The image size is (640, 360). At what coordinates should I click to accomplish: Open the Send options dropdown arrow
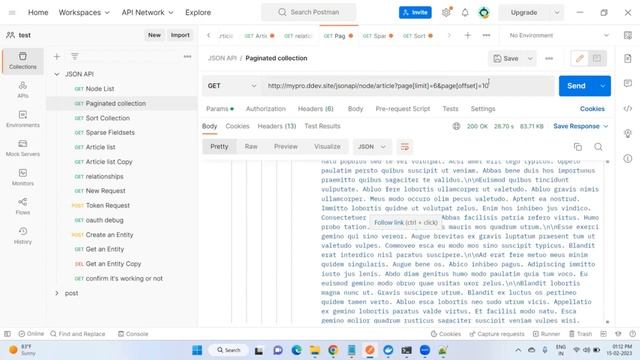tap(603, 86)
